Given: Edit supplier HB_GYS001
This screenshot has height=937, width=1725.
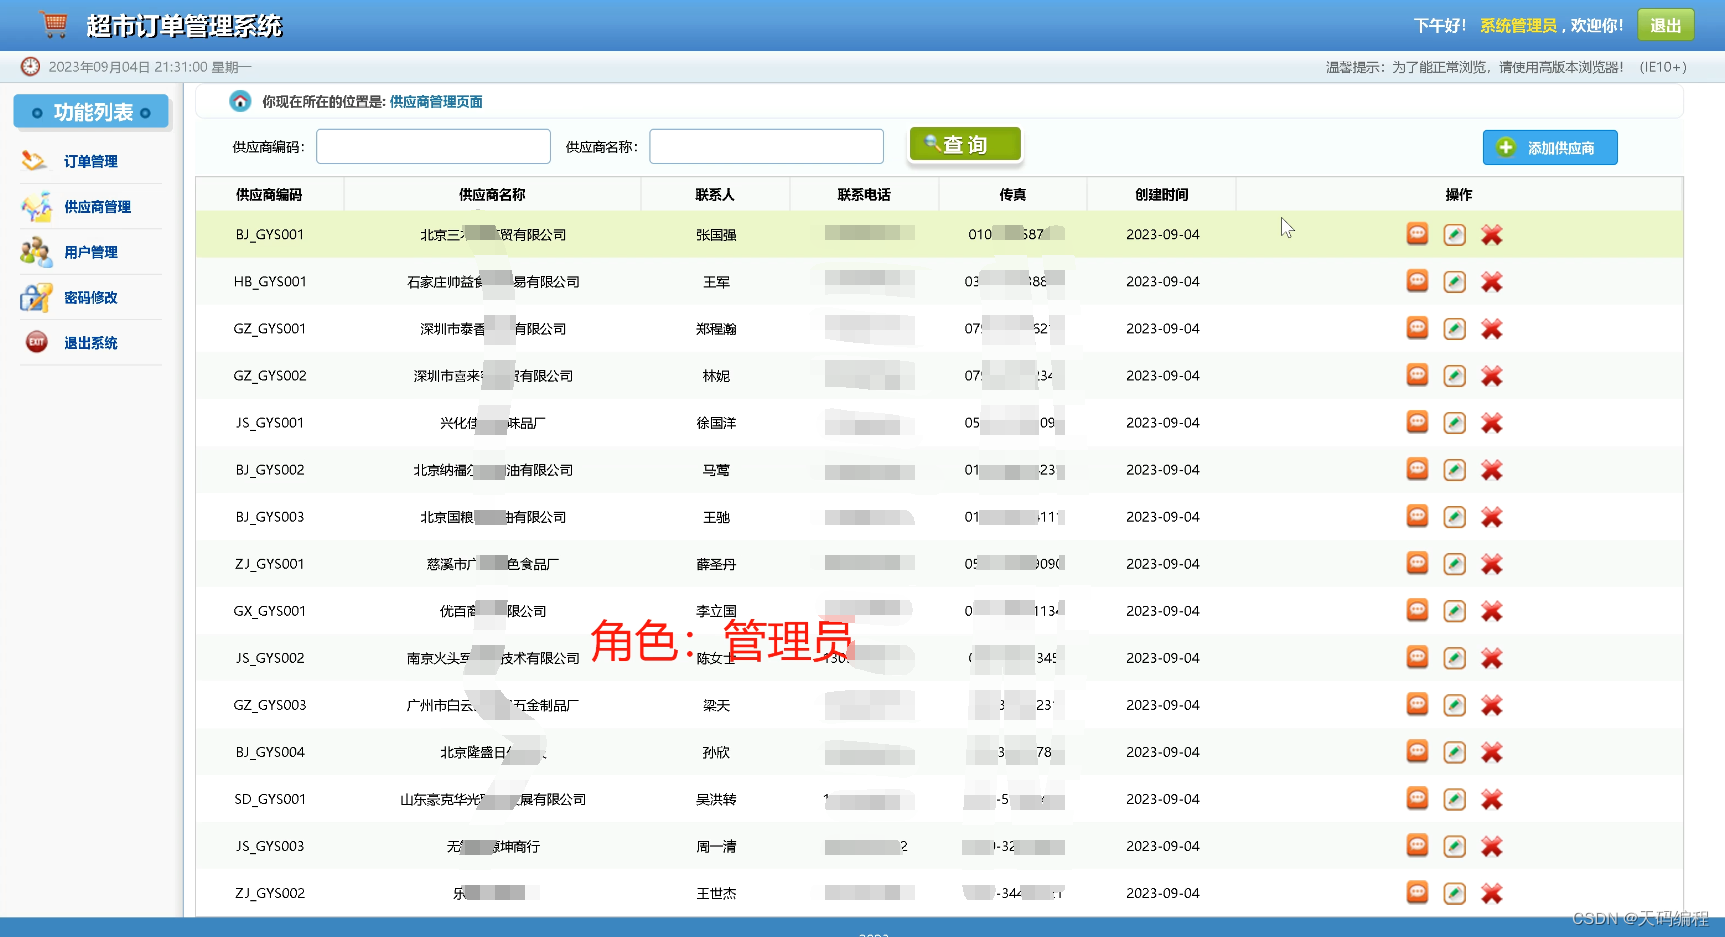Looking at the screenshot, I should coord(1455,282).
